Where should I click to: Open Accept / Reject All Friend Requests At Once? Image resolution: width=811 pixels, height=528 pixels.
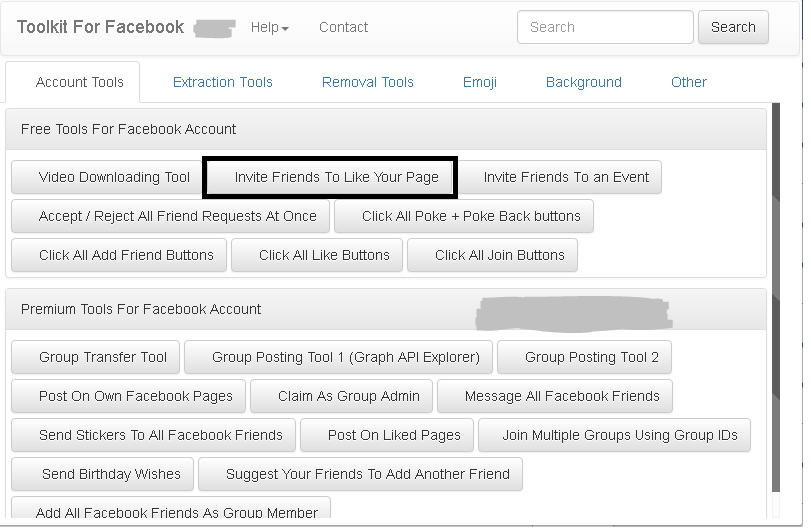pos(170,216)
